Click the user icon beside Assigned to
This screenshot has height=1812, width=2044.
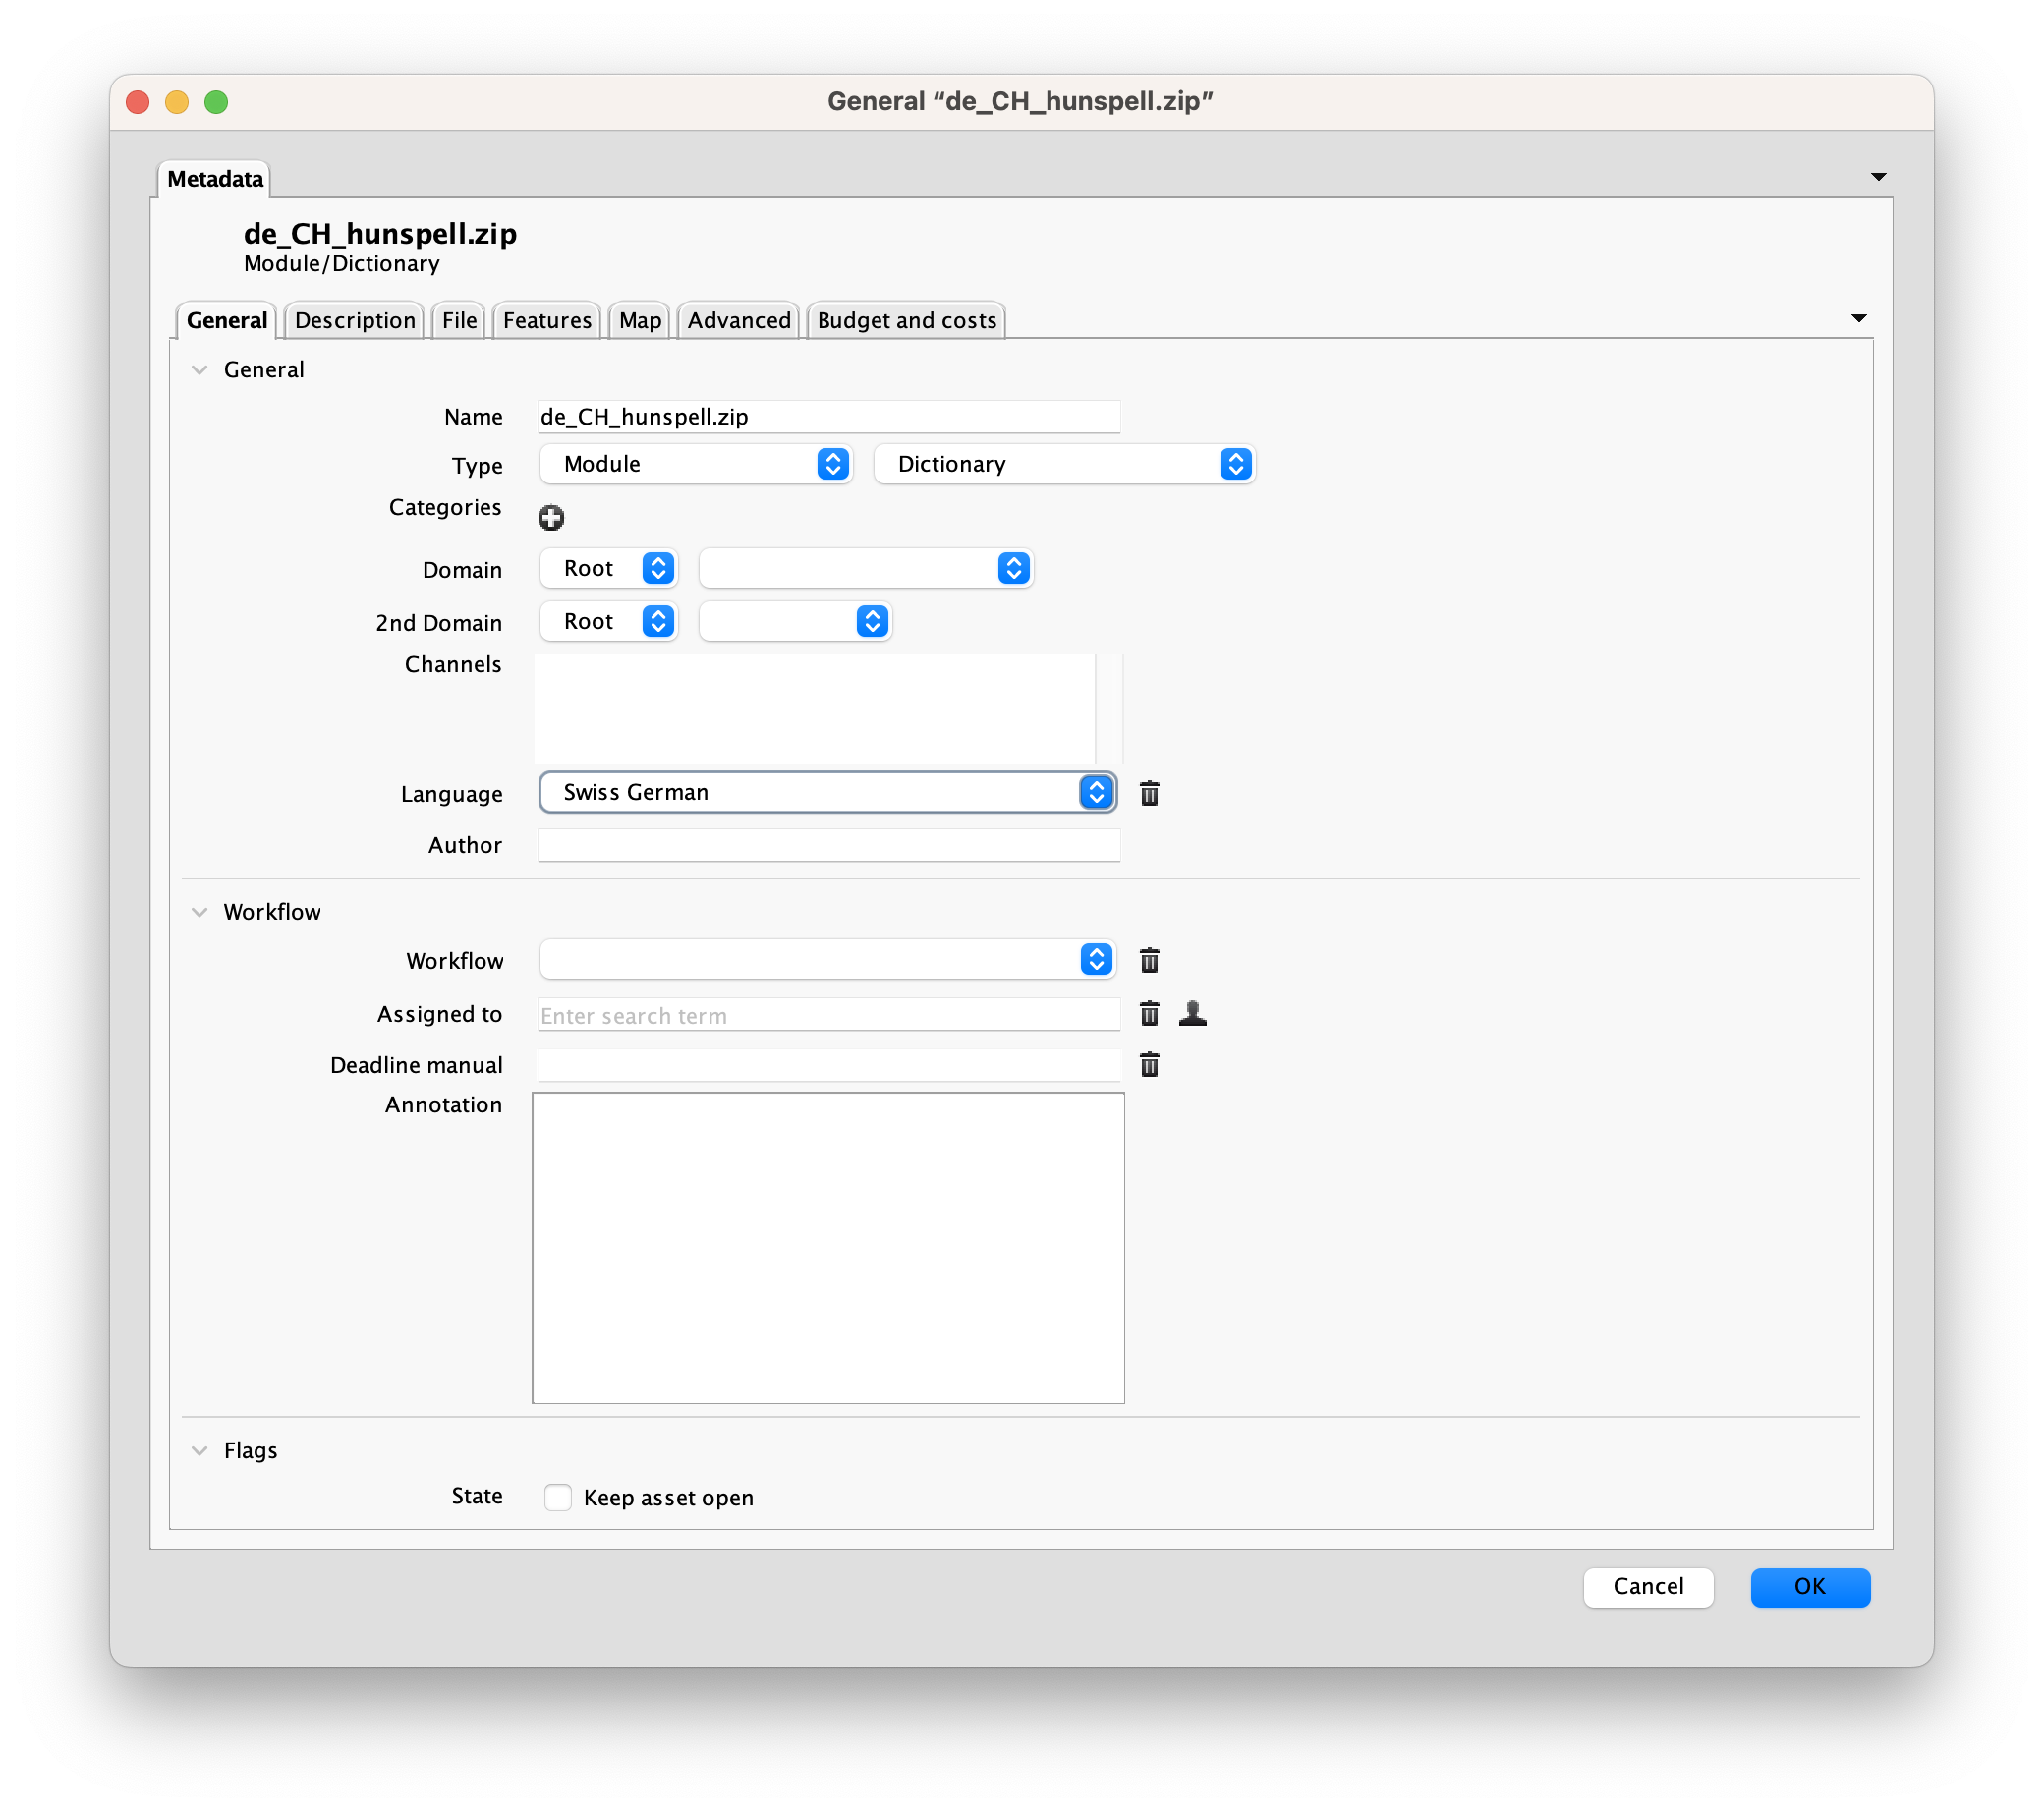tap(1192, 1014)
